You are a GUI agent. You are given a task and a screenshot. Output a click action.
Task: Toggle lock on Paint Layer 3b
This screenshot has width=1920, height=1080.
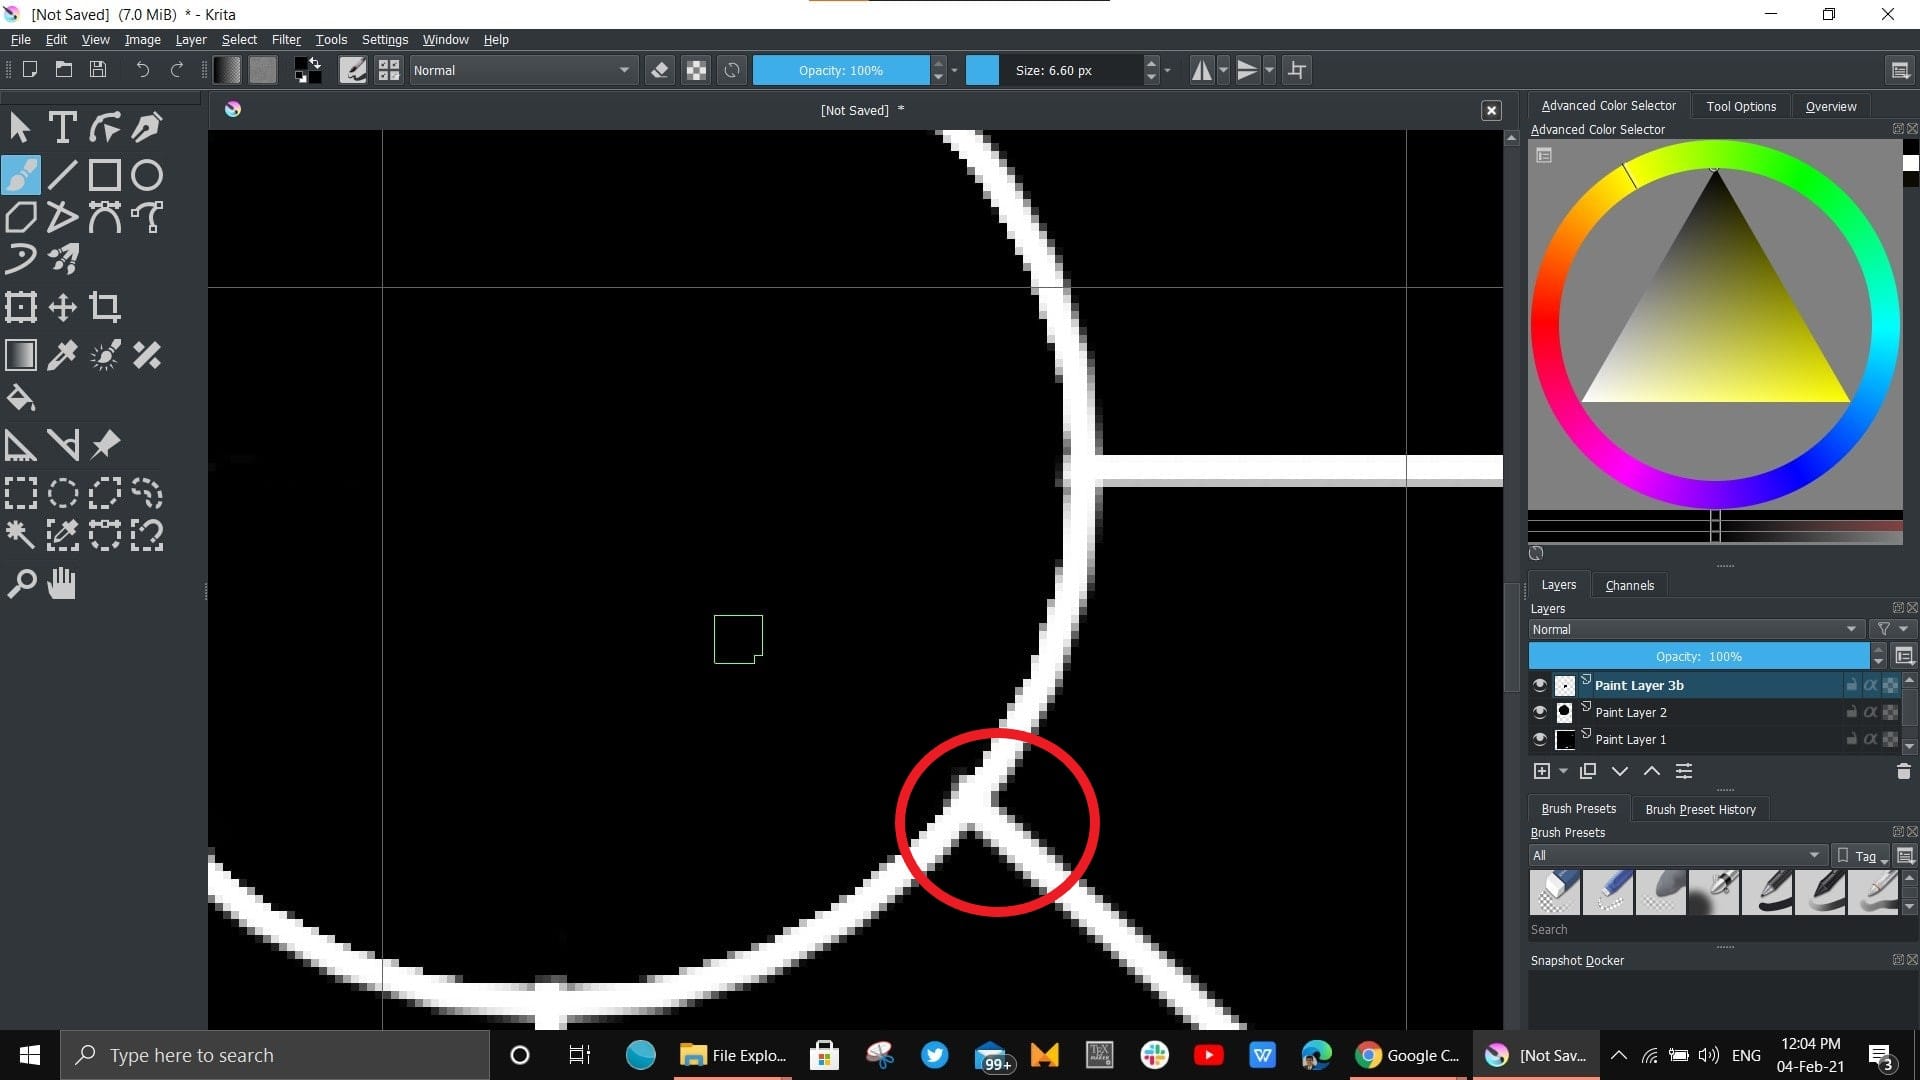point(1851,685)
